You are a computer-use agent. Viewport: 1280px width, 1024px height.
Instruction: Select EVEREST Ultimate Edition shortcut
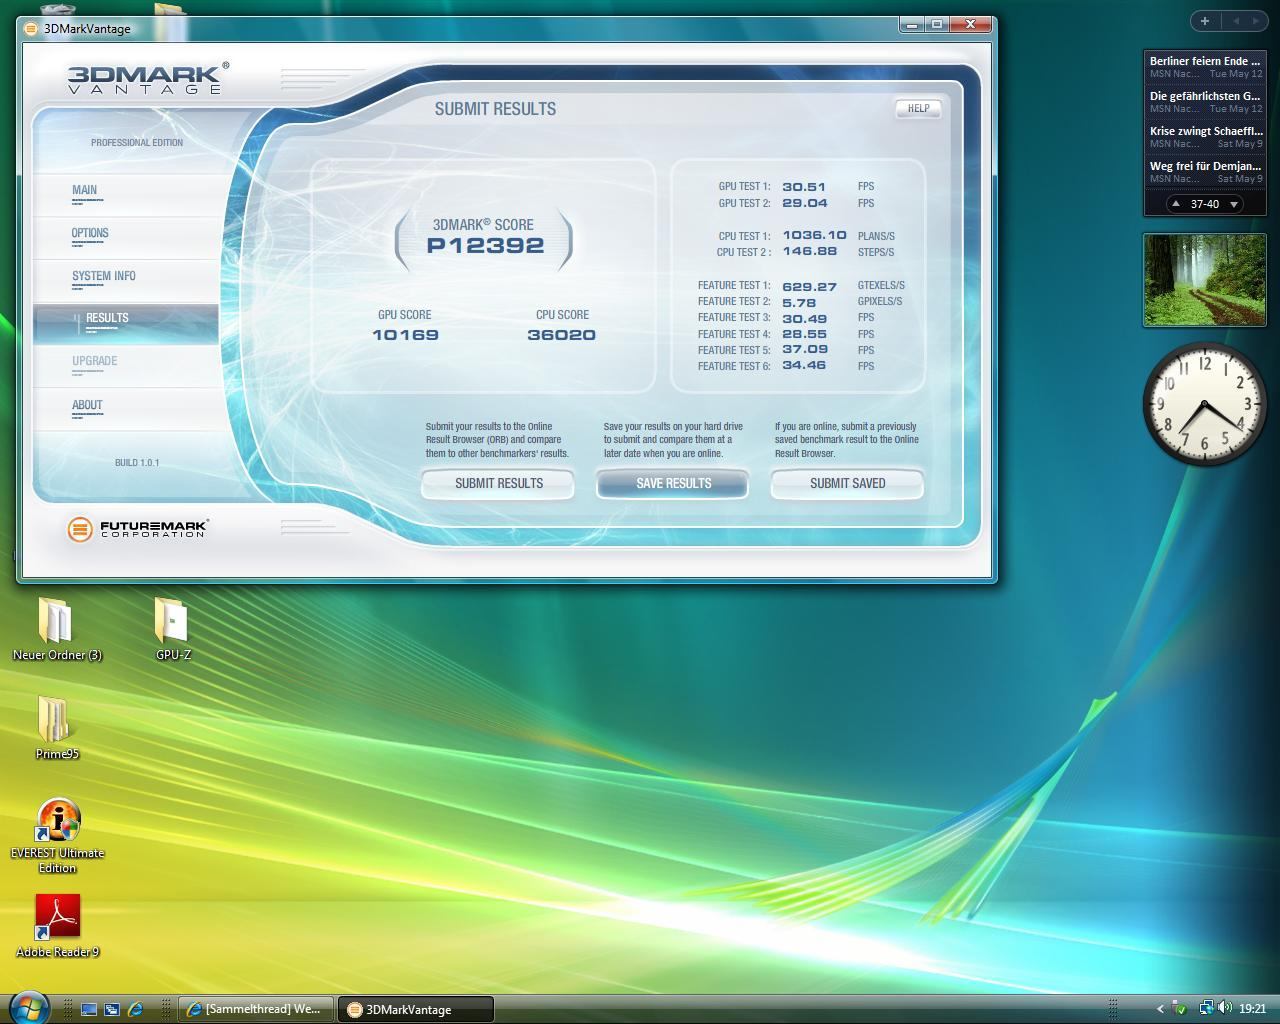[x=57, y=836]
